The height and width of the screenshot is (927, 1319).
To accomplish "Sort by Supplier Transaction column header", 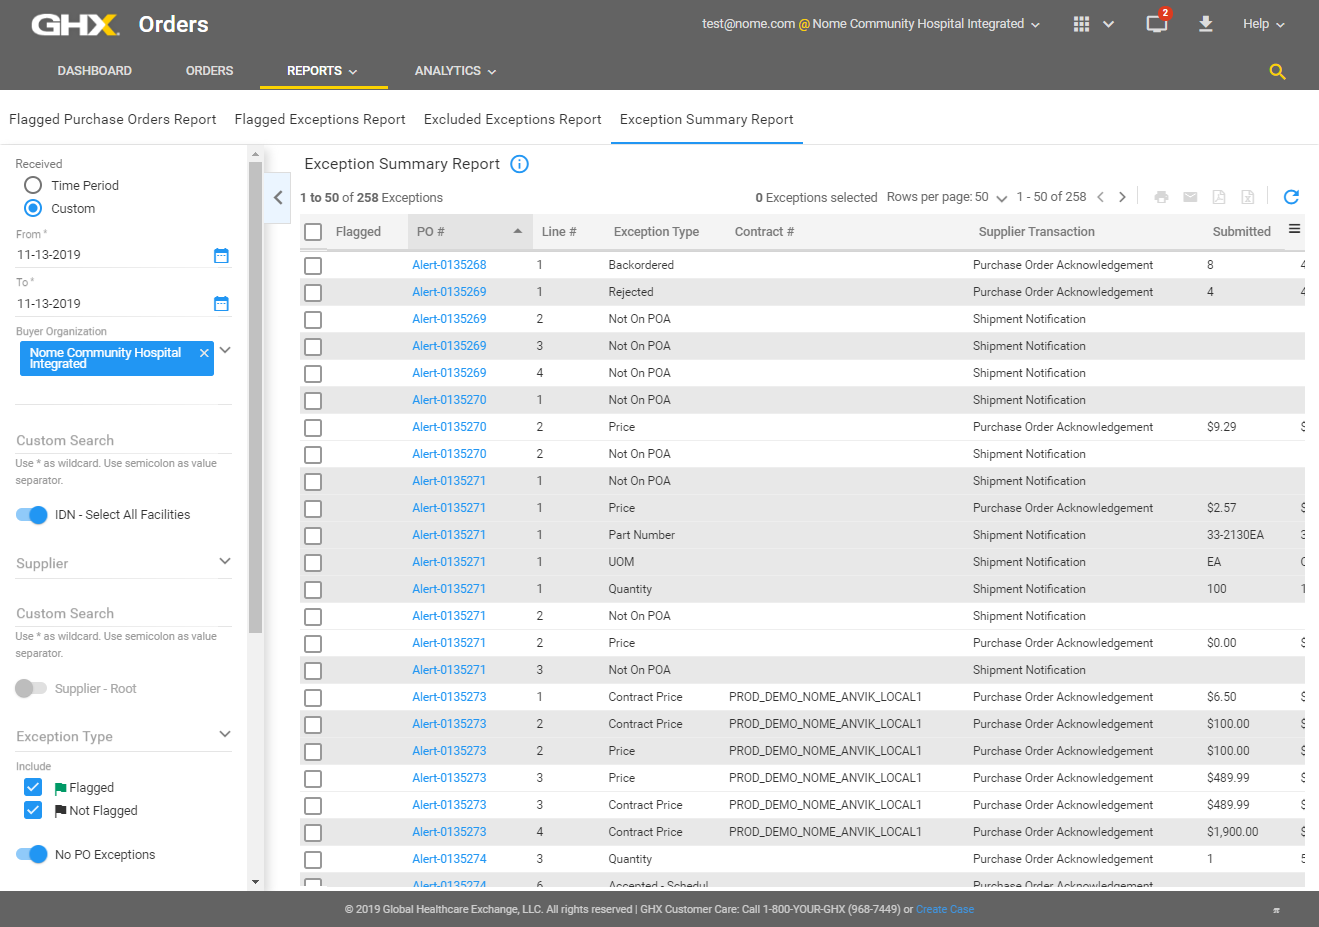I will (1036, 232).
